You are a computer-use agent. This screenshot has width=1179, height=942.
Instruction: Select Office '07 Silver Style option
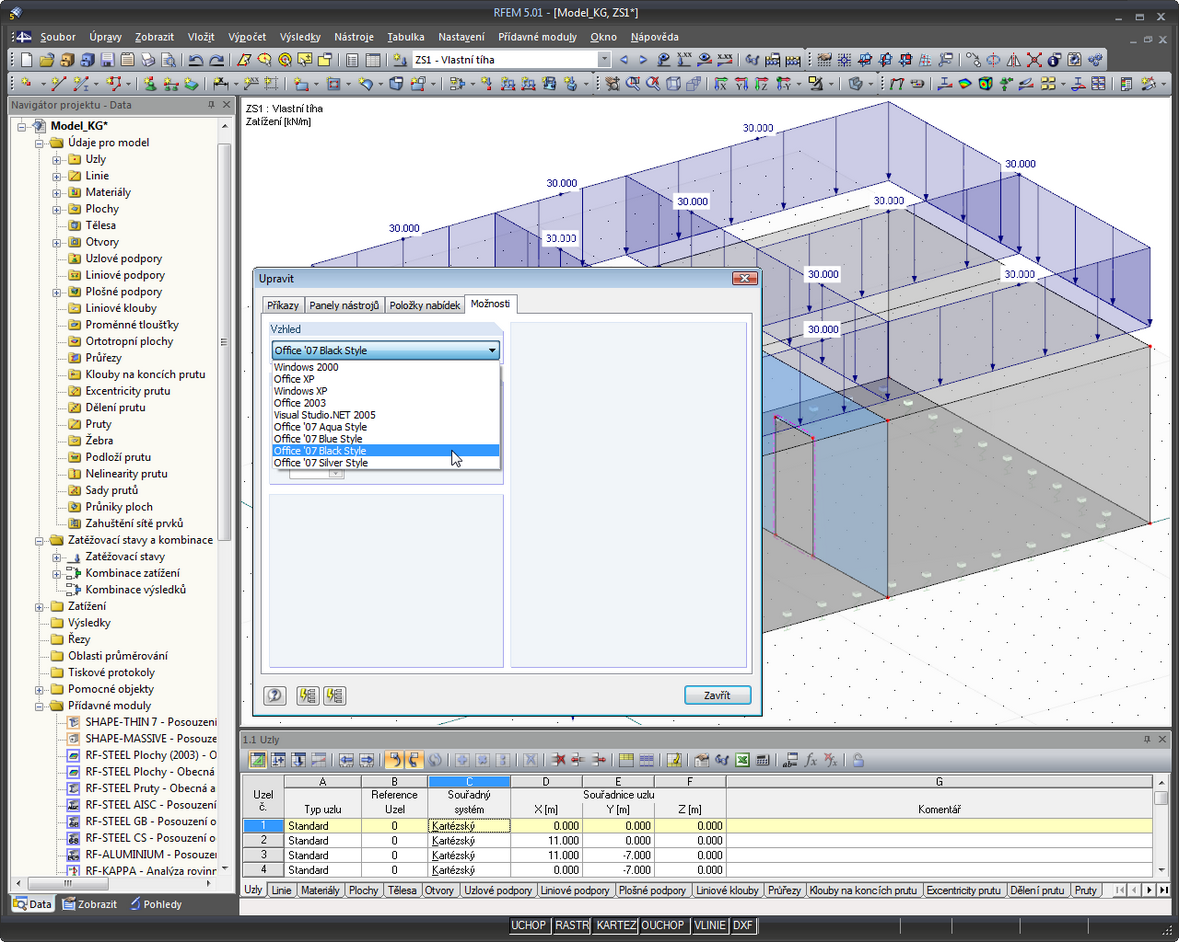(321, 463)
